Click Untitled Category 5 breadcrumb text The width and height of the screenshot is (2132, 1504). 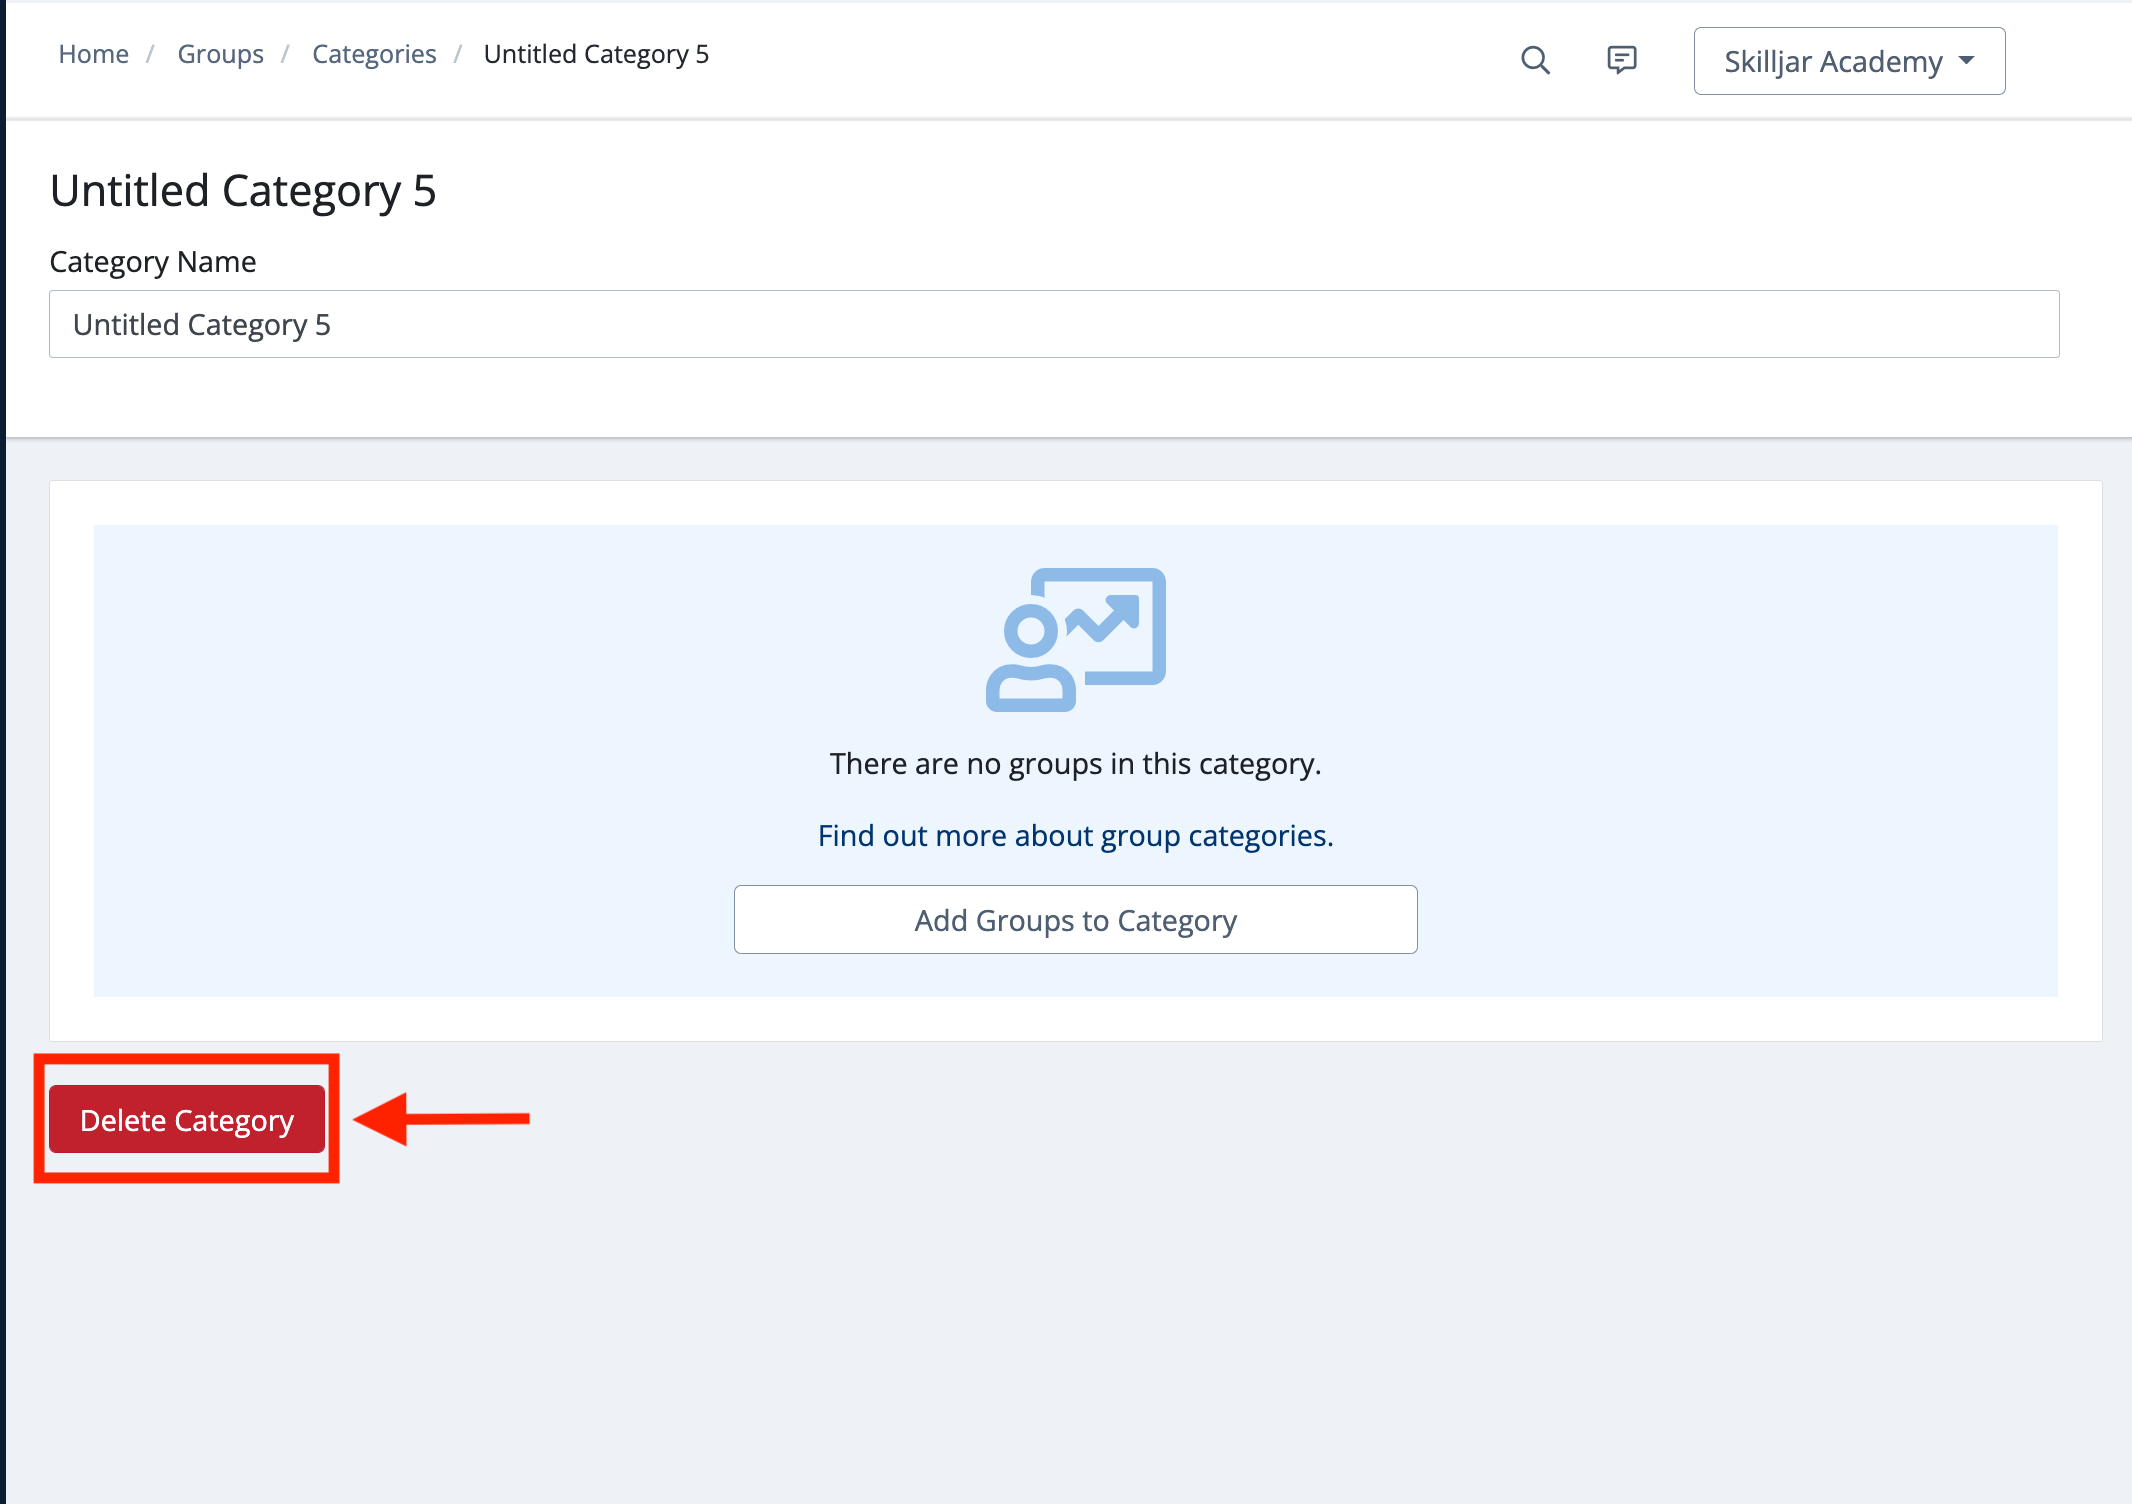point(596,54)
